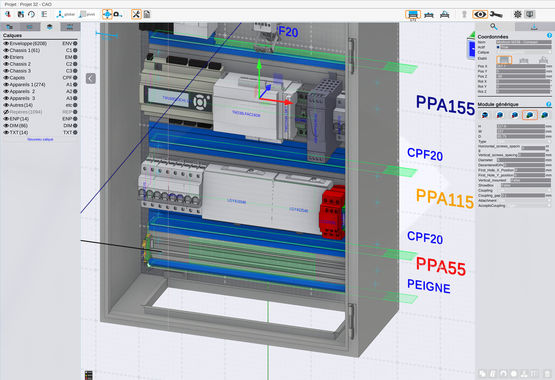Viewport: 555px width, 380px height.
Task: Switch to the layers cube tab
Action: 50,27
